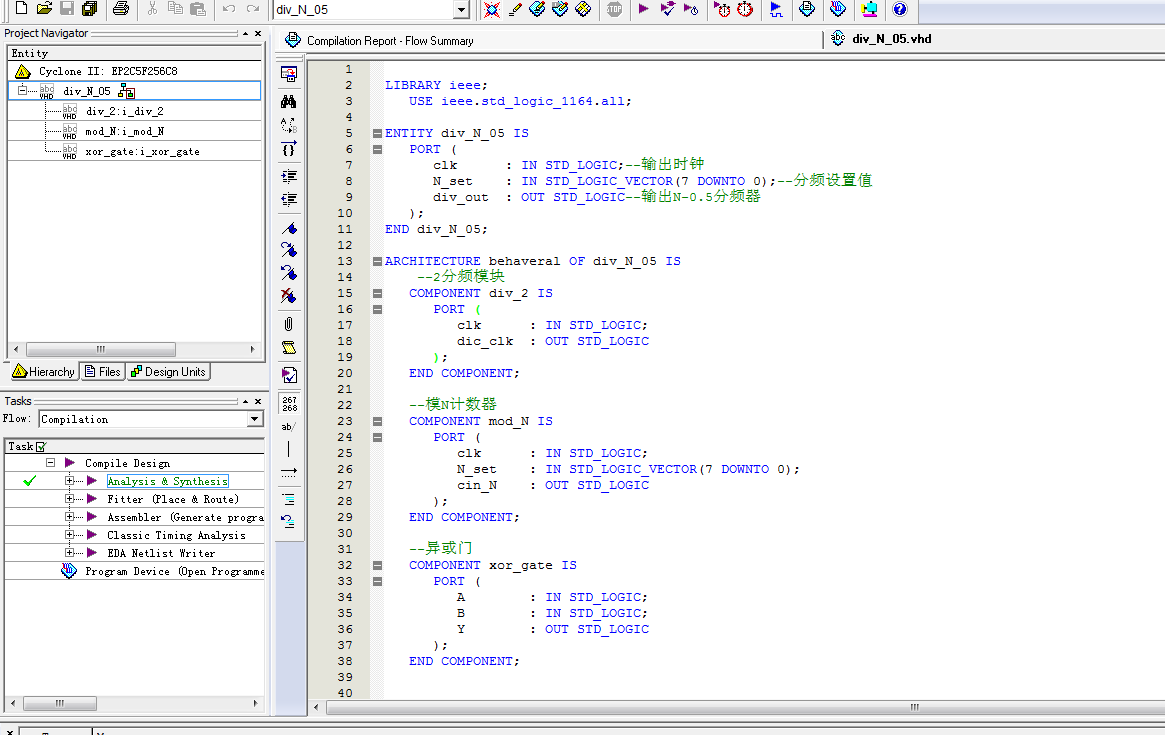1165x735 pixels.
Task: Toggle case with the ab/ icon
Action: point(289,425)
